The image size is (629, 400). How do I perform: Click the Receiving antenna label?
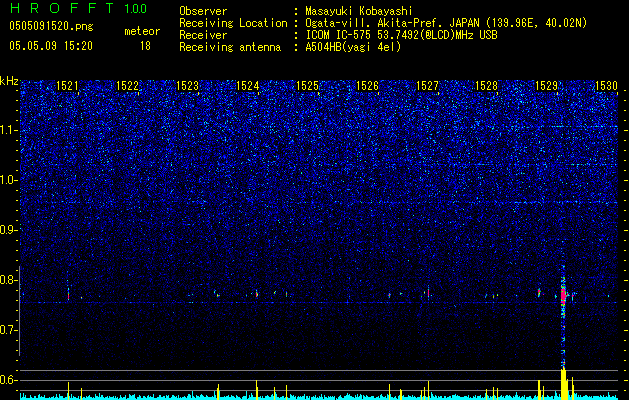coord(230,47)
